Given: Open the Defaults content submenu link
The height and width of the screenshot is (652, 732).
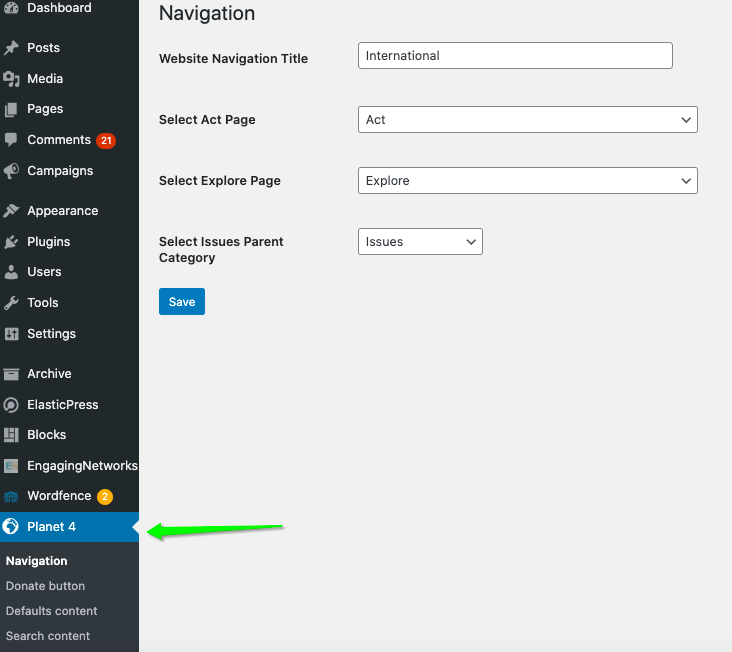Looking at the screenshot, I should (x=51, y=611).
